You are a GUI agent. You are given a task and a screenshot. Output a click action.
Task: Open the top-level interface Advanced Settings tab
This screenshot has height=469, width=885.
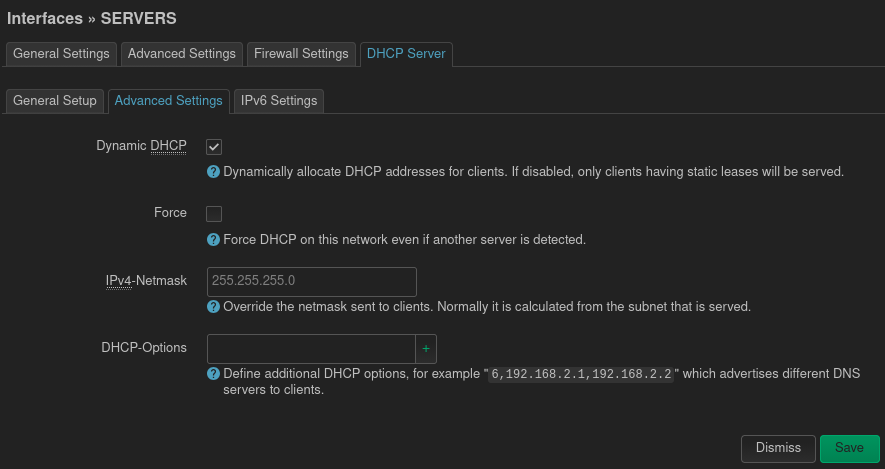[x=182, y=53]
